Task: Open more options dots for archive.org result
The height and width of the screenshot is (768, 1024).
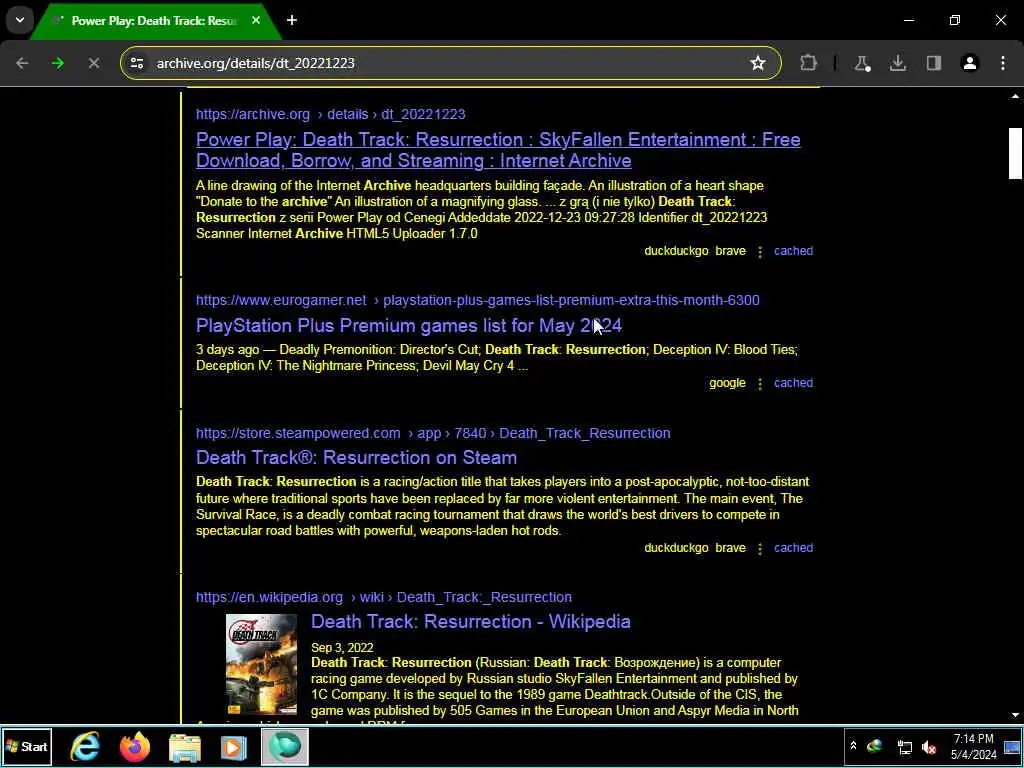Action: click(760, 251)
